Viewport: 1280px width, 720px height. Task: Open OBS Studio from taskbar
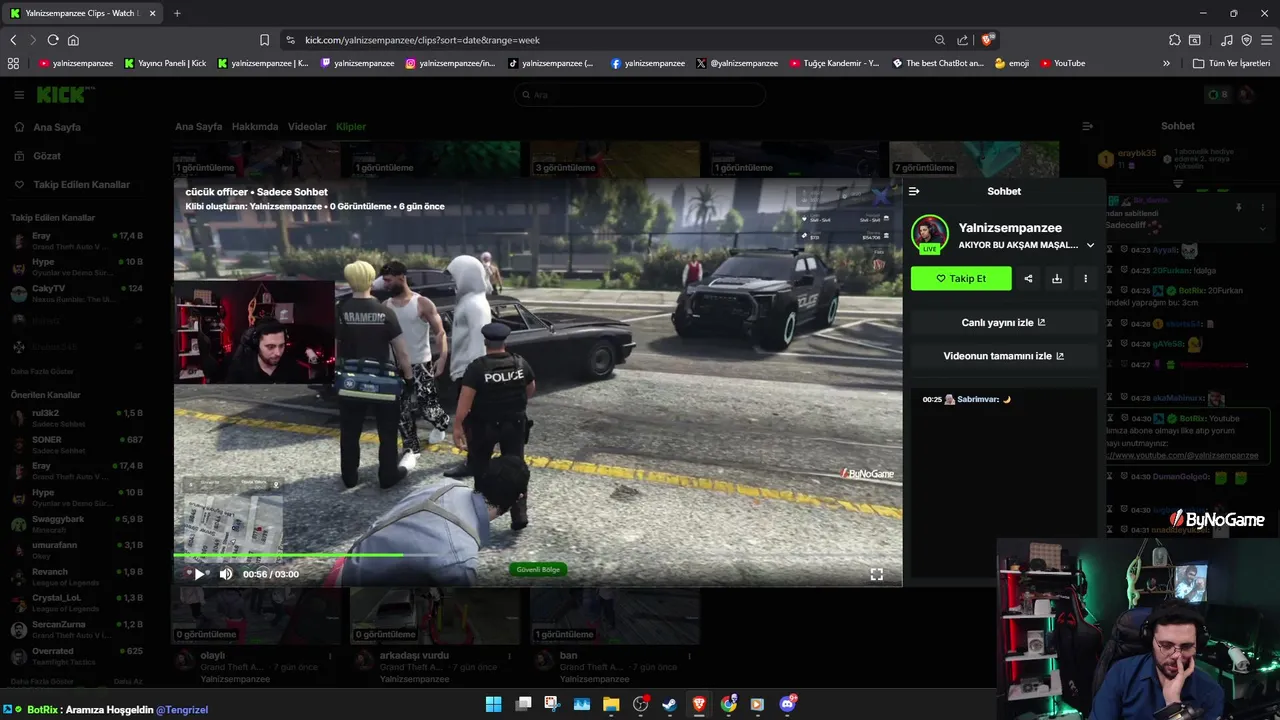(x=641, y=704)
